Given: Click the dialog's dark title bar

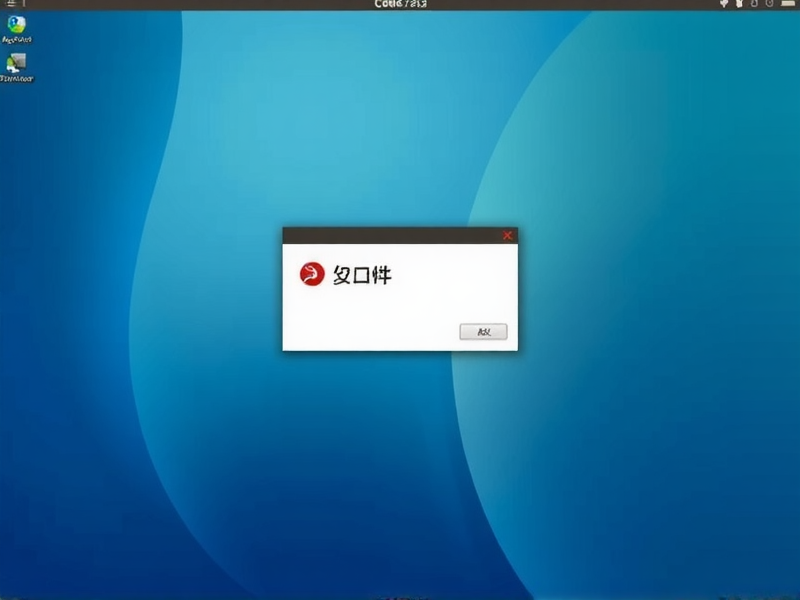Looking at the screenshot, I should click(x=390, y=235).
